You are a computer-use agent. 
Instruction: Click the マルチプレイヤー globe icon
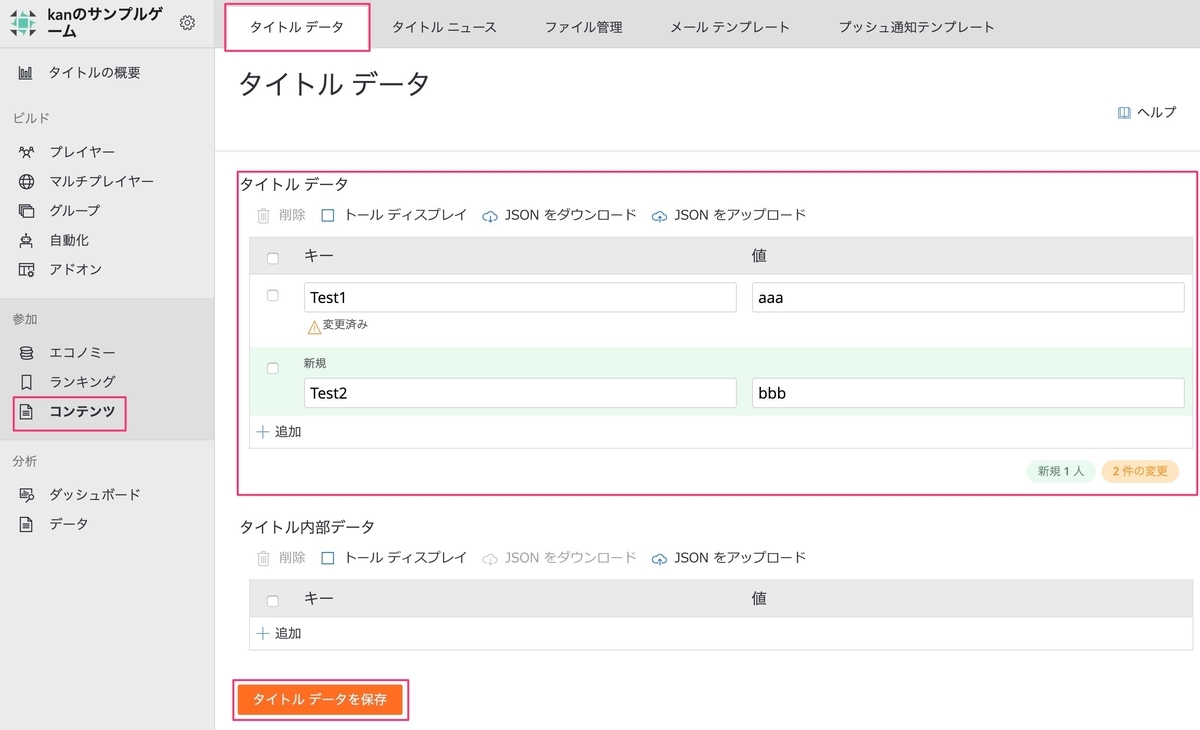pos(26,181)
